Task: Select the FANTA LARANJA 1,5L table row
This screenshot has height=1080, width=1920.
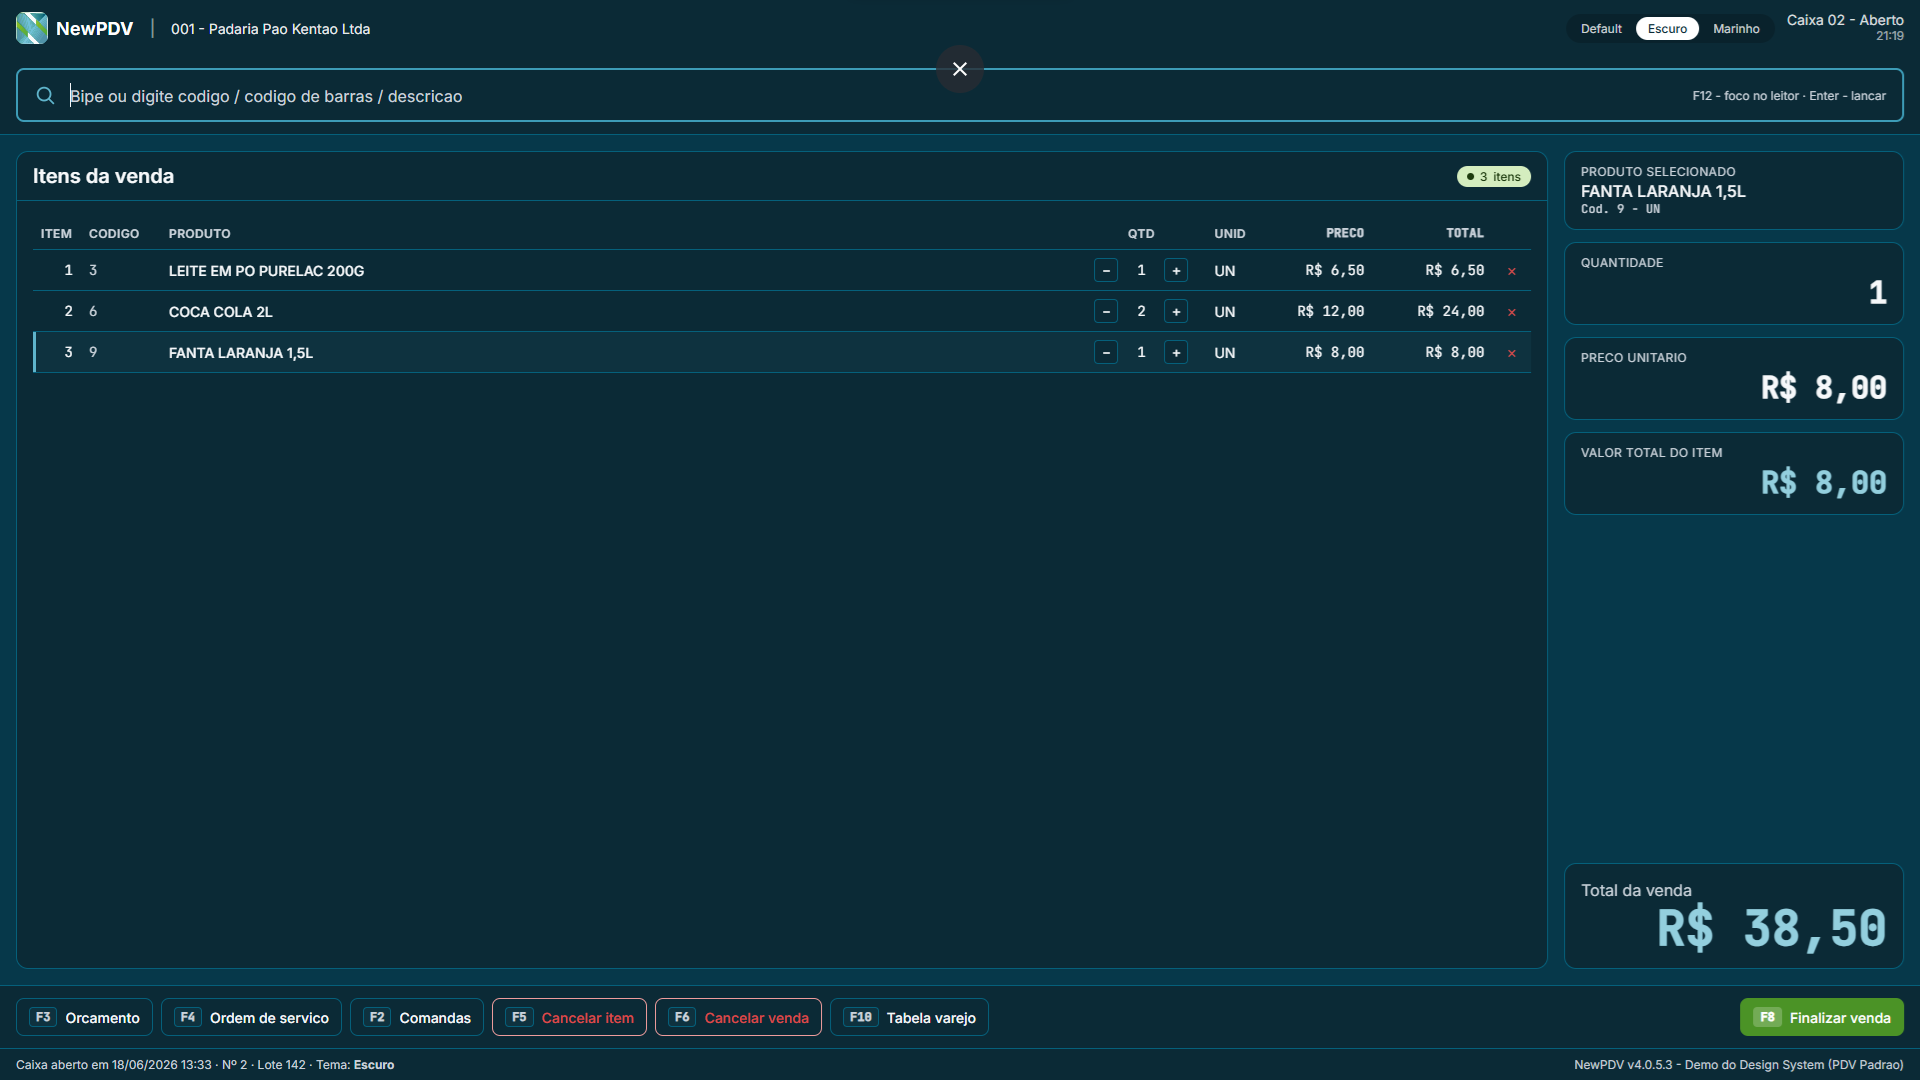Action: click(x=782, y=353)
